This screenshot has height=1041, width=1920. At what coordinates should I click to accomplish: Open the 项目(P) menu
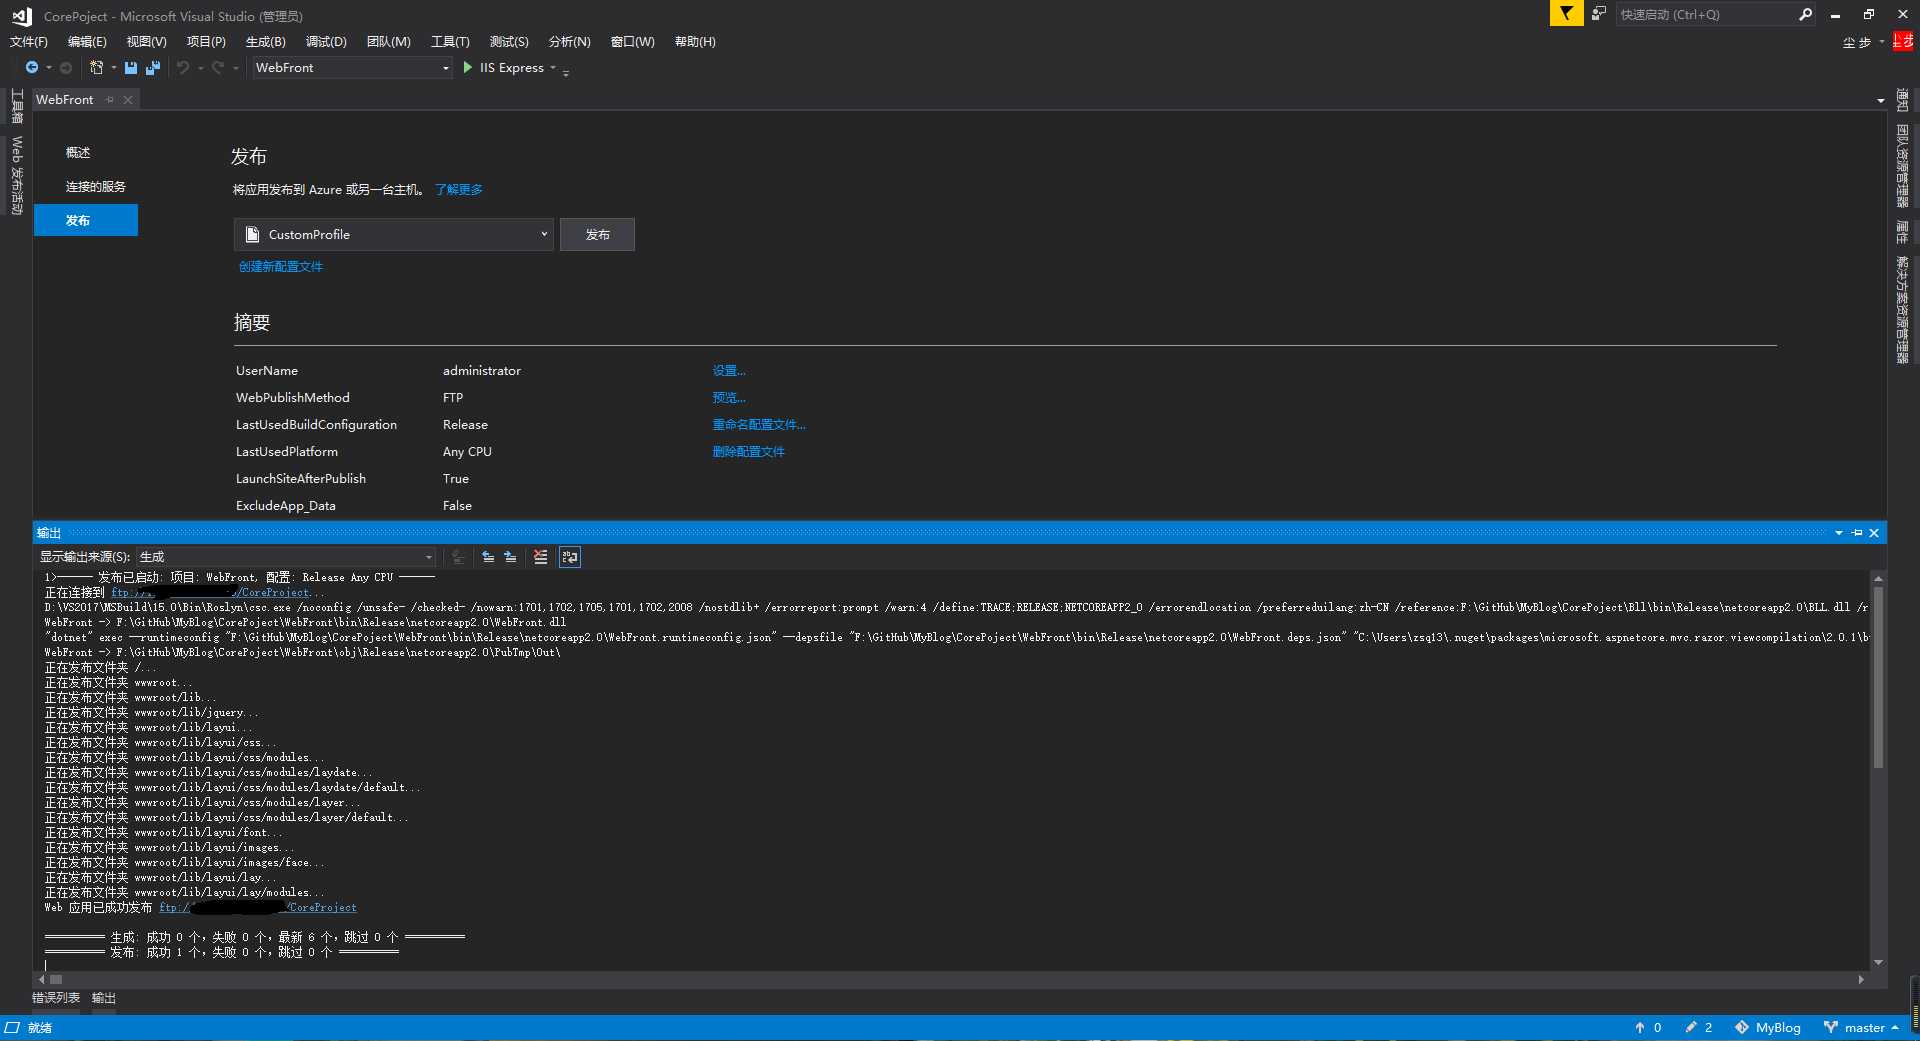206,42
